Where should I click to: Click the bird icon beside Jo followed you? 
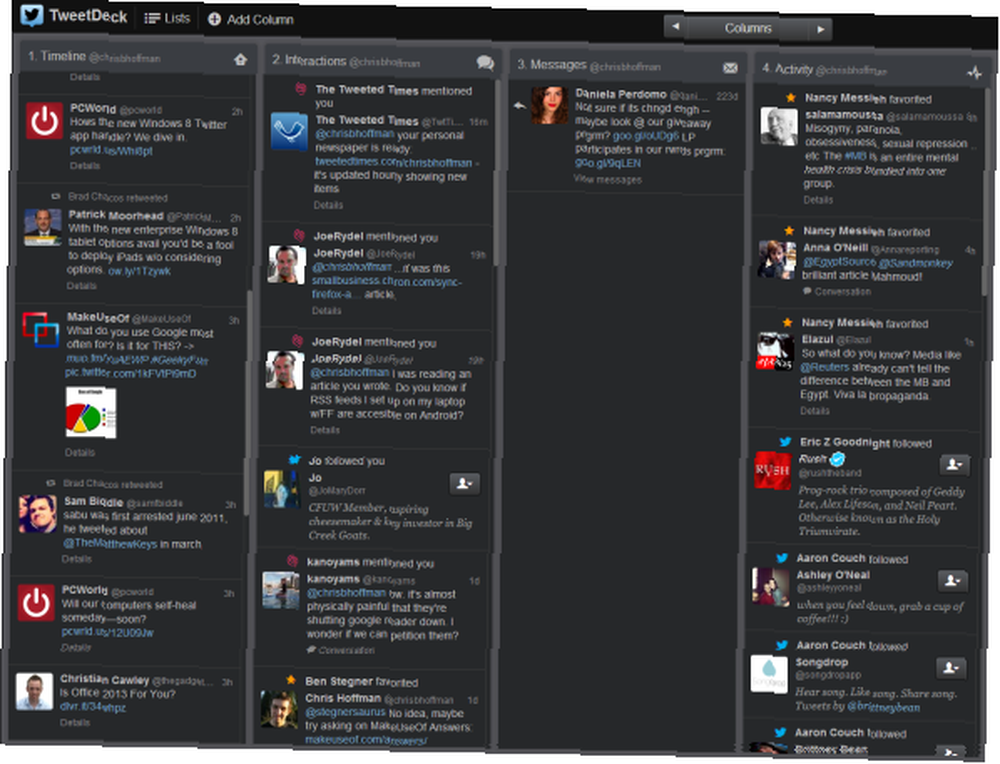click(295, 459)
